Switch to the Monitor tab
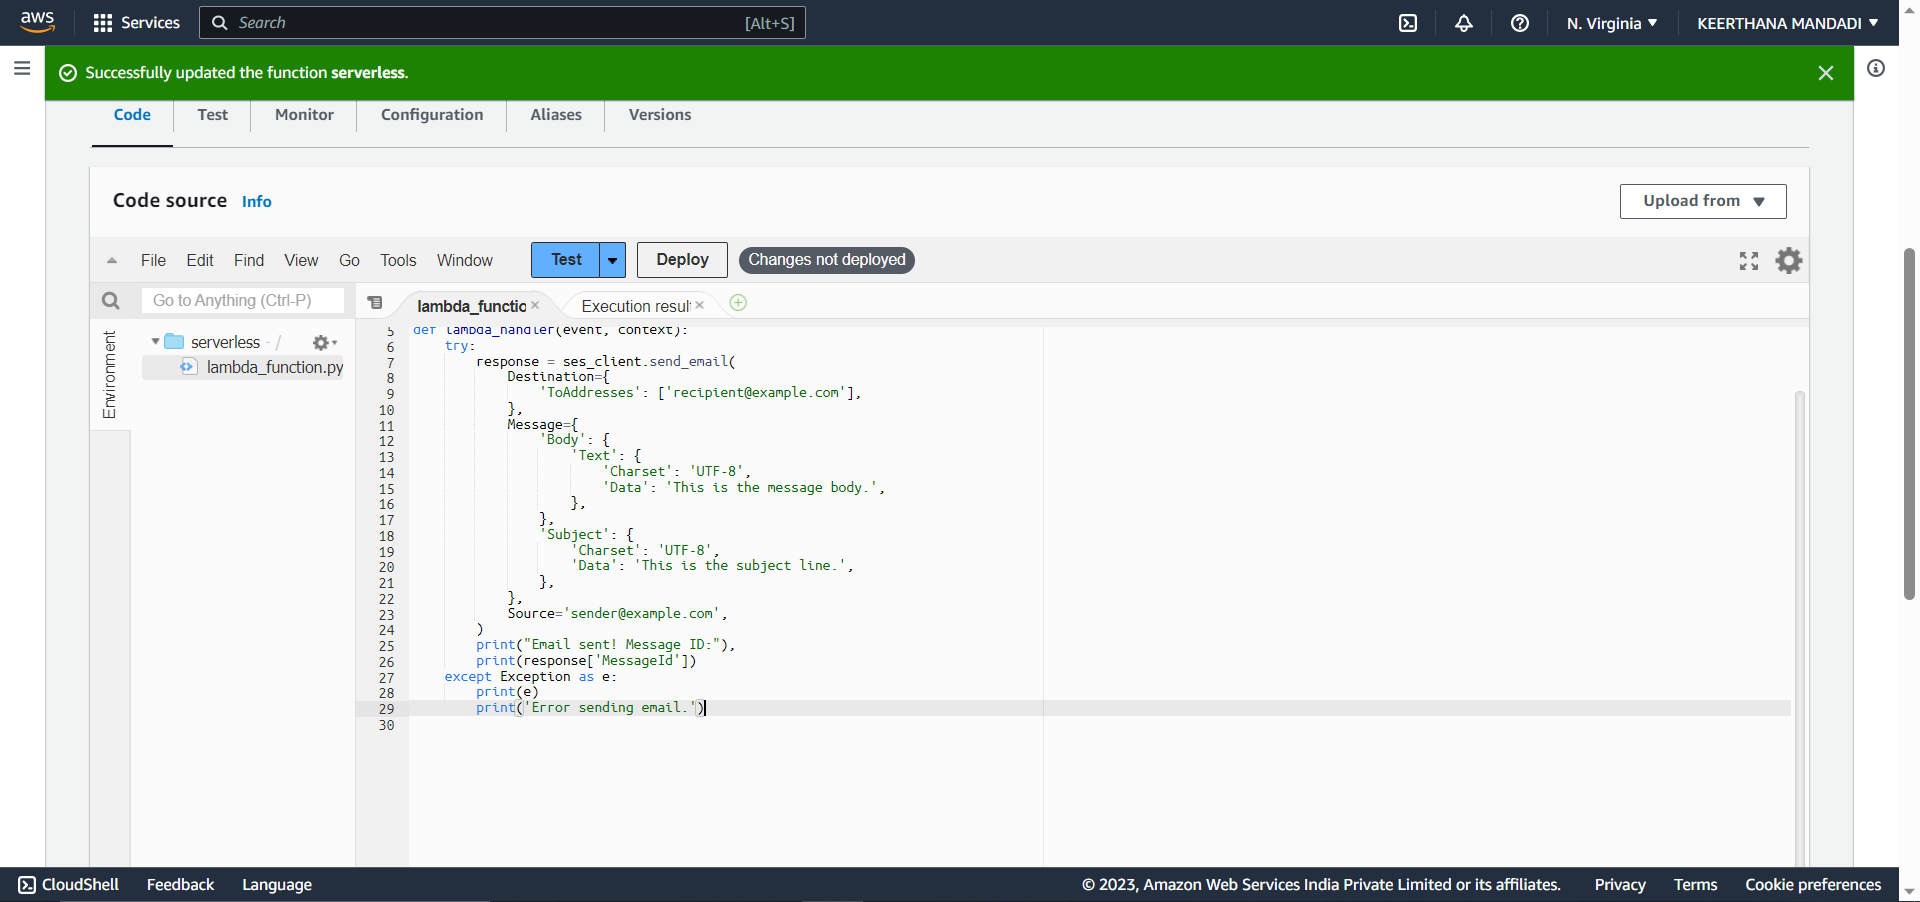This screenshot has height=902, width=1920. pos(303,115)
